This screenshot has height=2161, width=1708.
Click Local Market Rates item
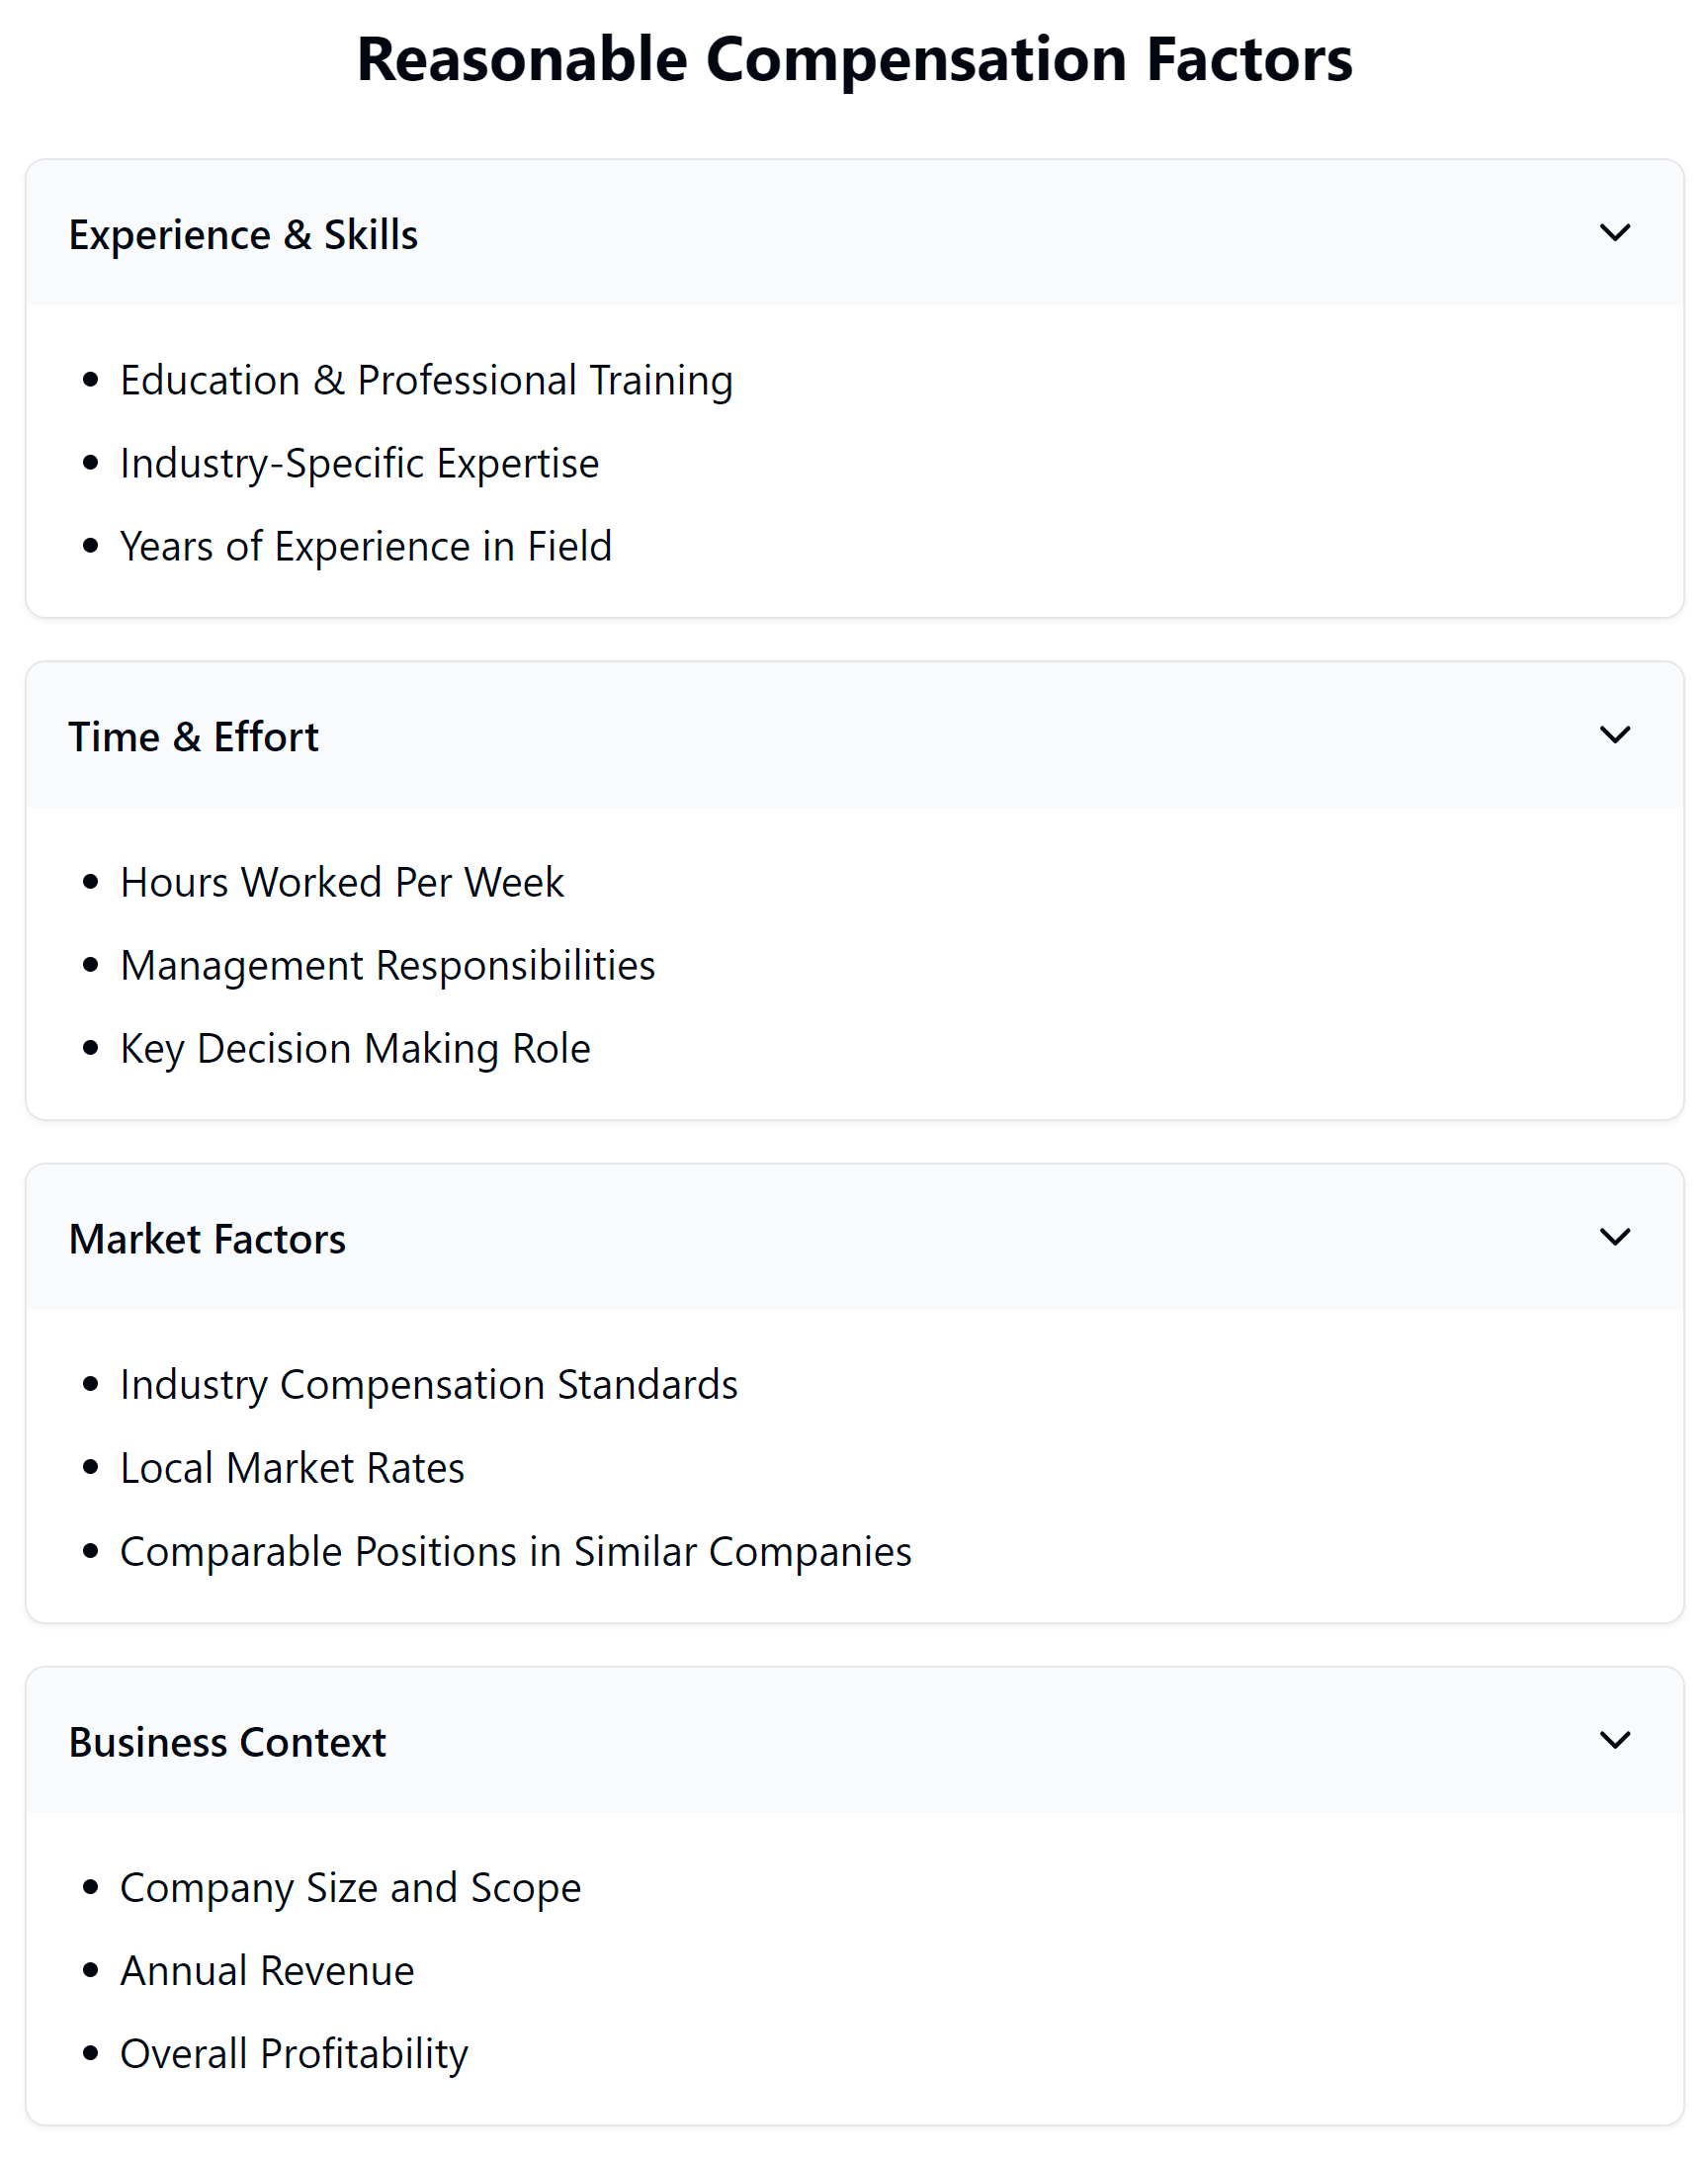coord(291,1468)
